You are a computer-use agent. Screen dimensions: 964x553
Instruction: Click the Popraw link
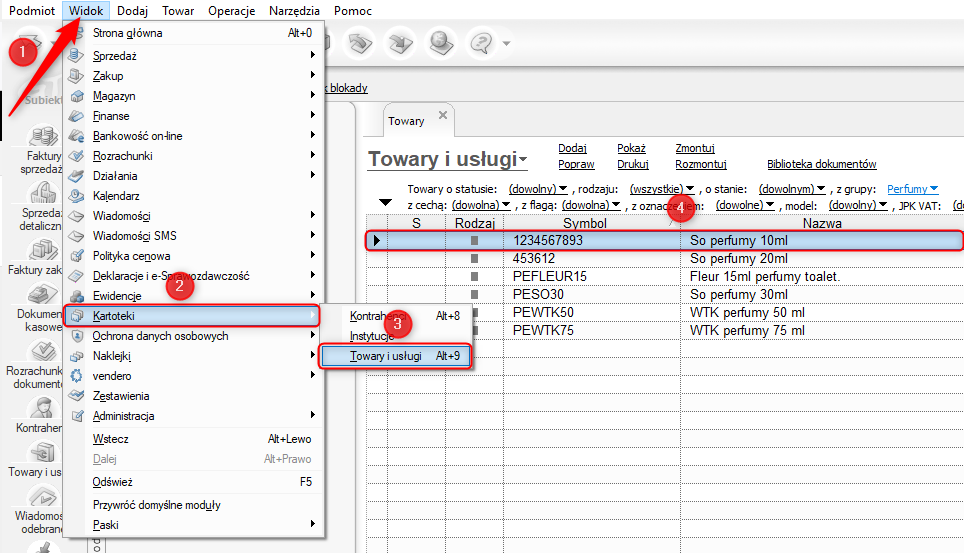point(576,164)
